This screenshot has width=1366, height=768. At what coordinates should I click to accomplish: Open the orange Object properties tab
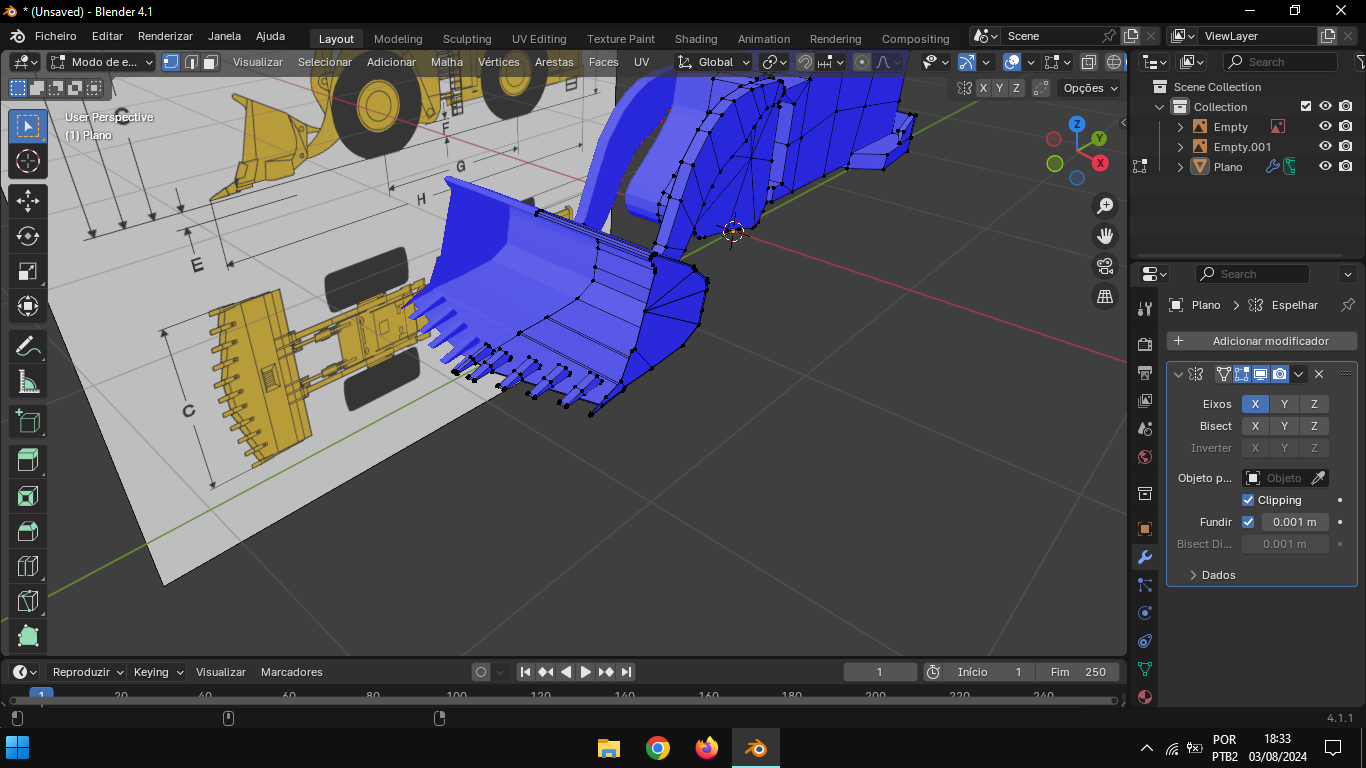tap(1145, 529)
